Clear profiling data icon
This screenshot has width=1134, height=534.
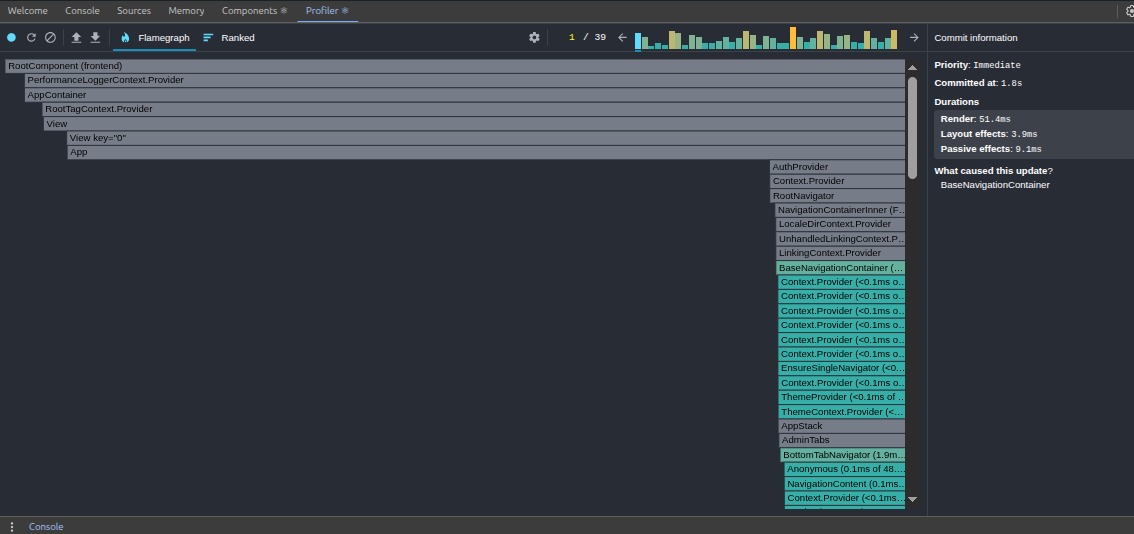coord(50,38)
